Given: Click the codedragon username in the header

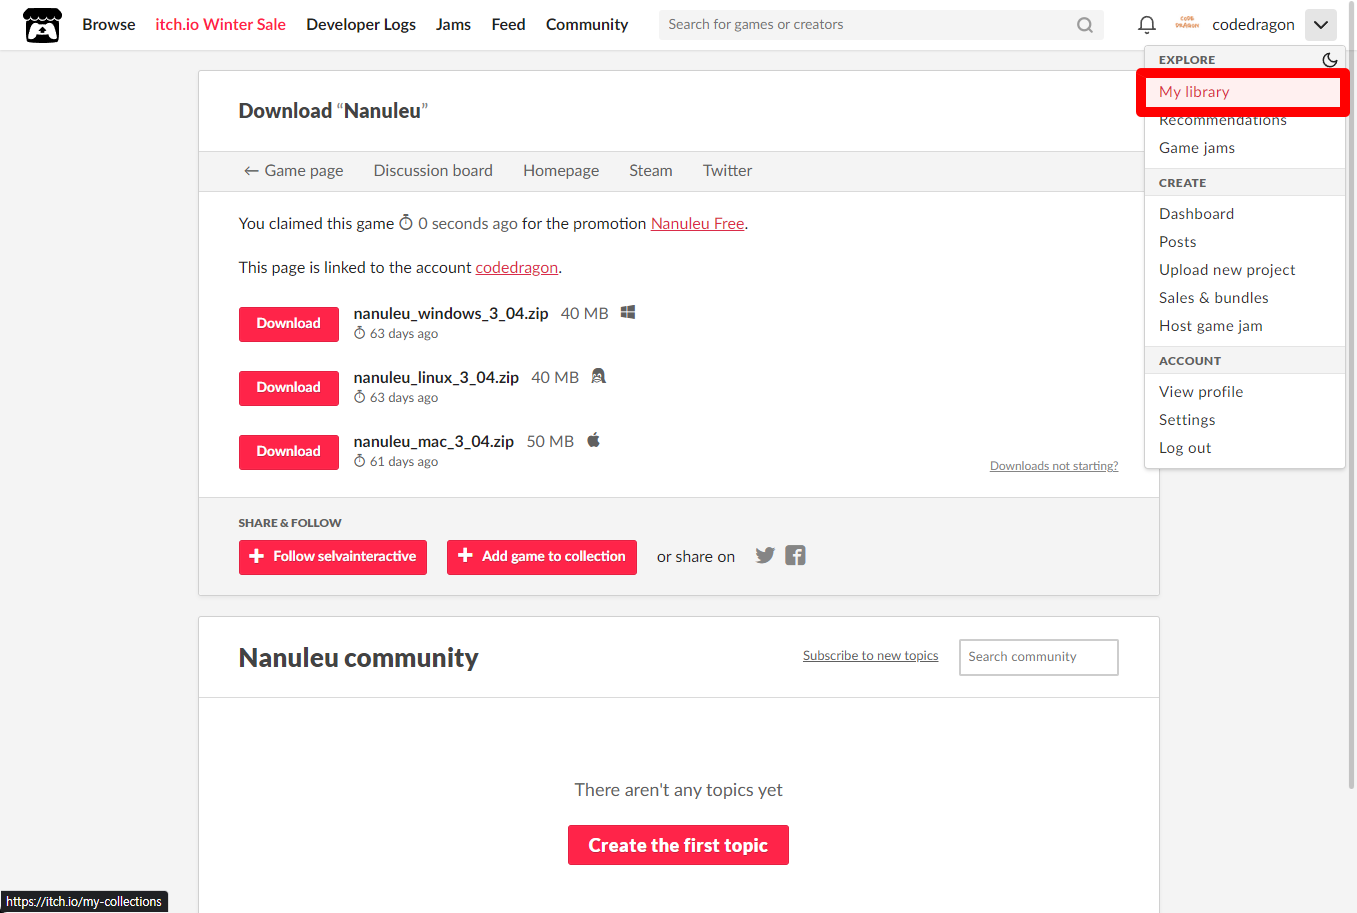Looking at the screenshot, I should pos(1253,25).
